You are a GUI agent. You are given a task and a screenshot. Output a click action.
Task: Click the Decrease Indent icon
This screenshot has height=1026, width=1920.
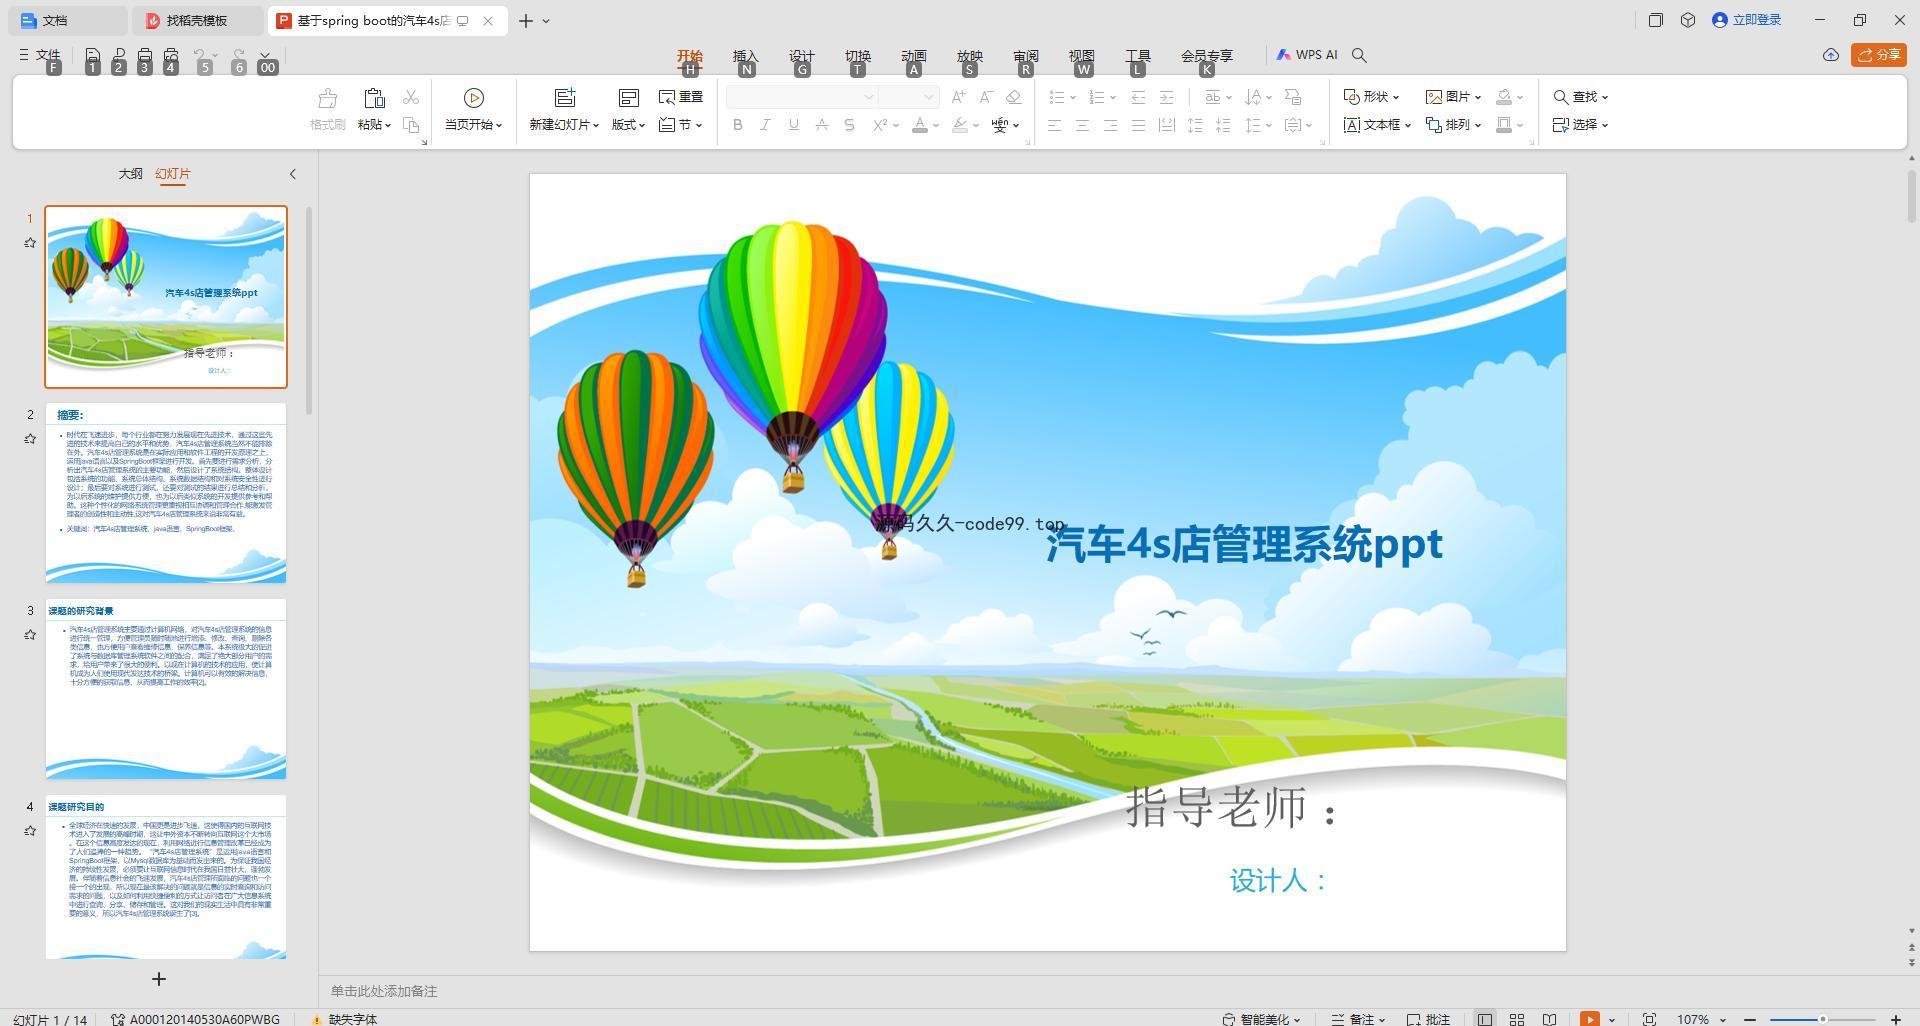coord(1138,97)
